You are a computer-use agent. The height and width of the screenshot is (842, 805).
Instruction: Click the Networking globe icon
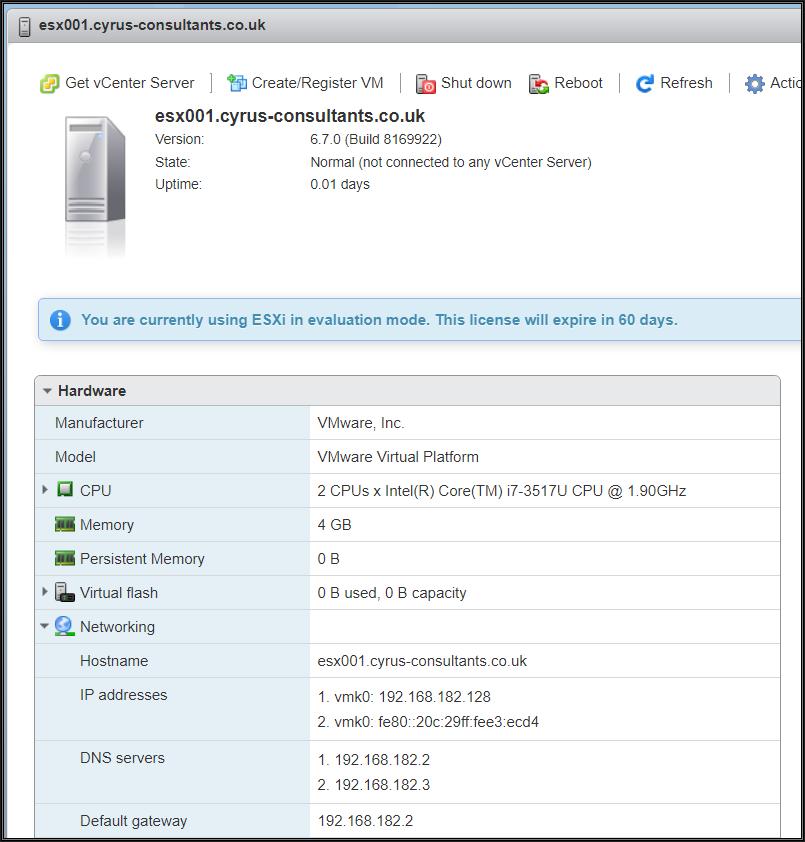coord(64,626)
